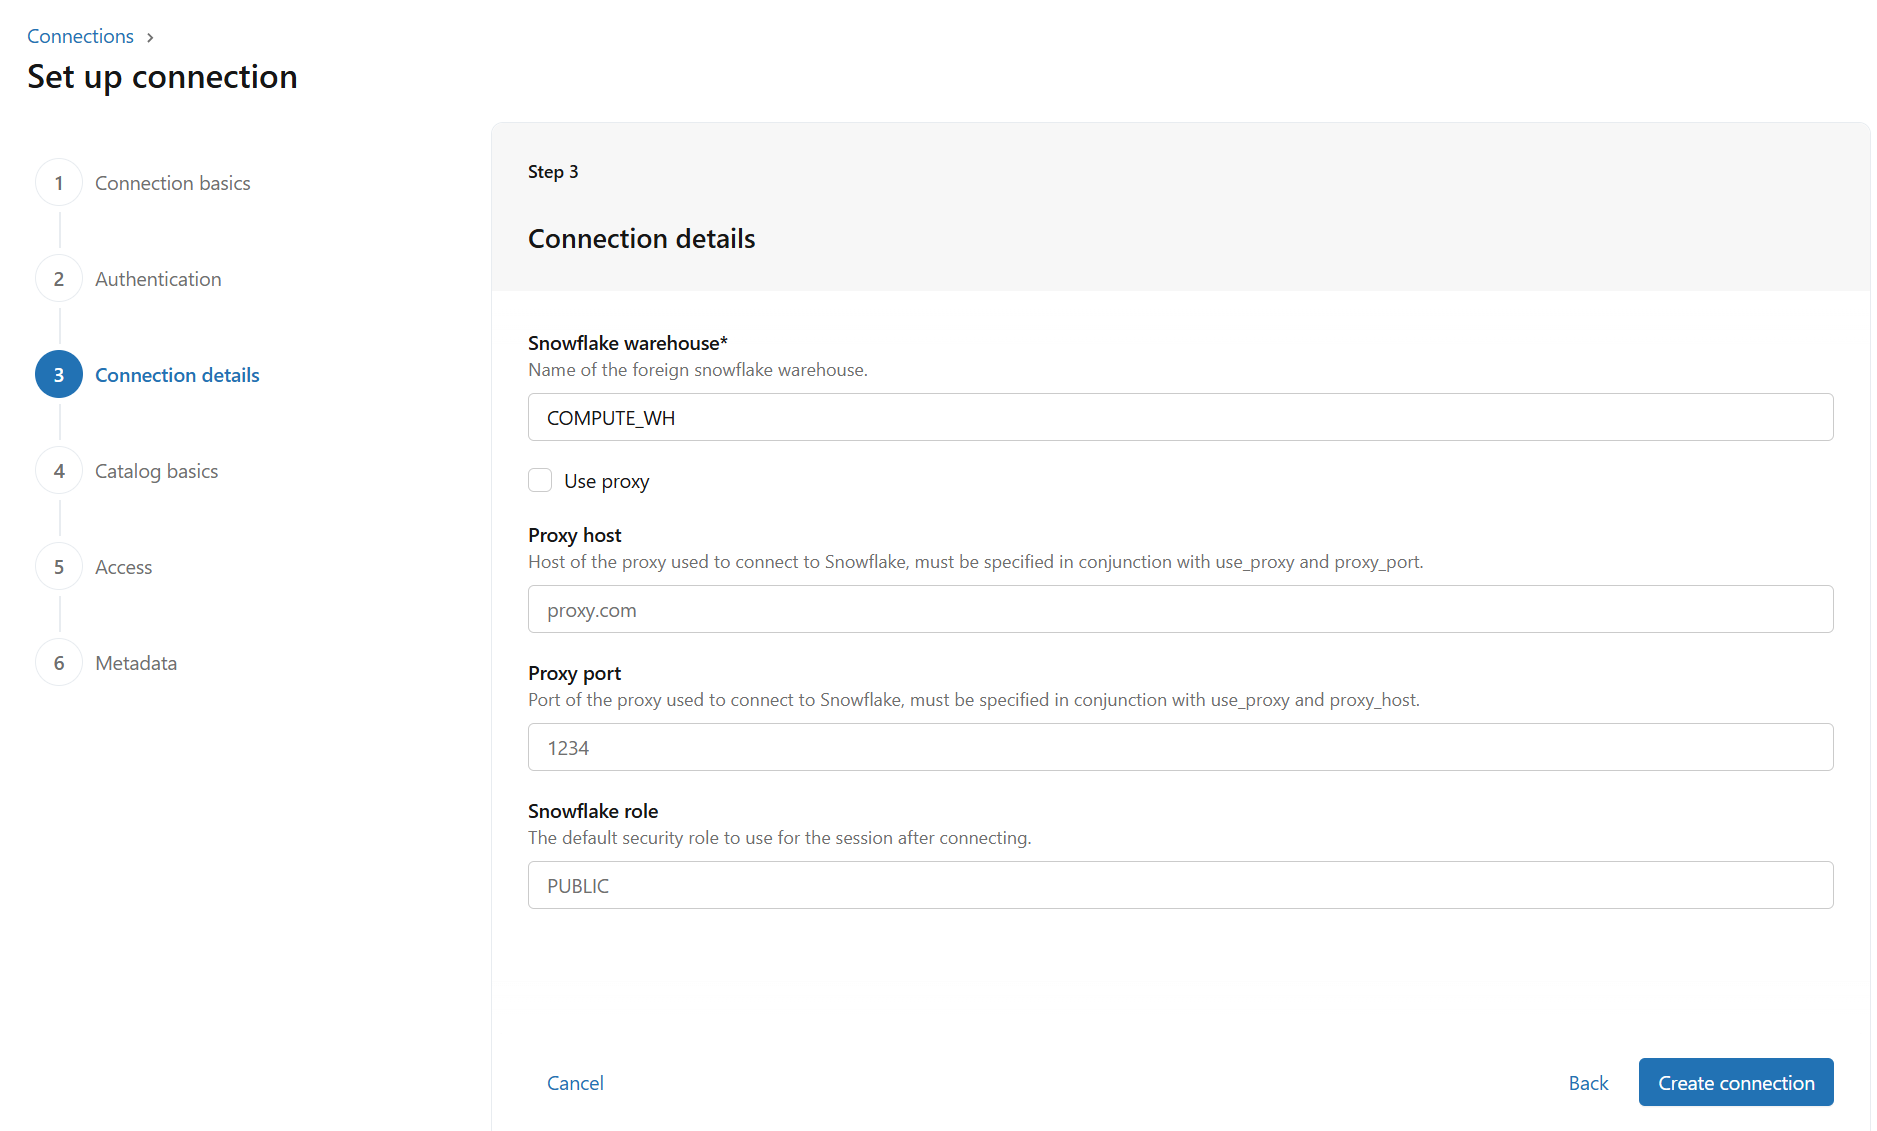Click into the Proxy host field
Image resolution: width=1877 pixels, height=1131 pixels.
(x=1180, y=610)
